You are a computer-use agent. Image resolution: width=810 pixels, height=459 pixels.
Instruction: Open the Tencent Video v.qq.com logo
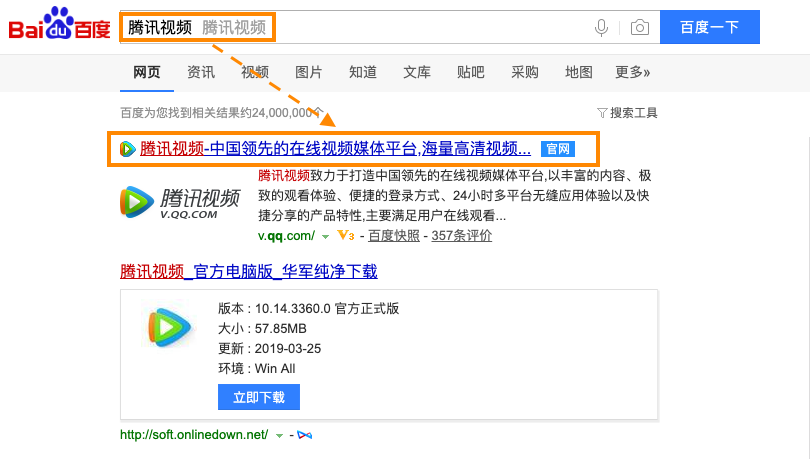pos(180,202)
